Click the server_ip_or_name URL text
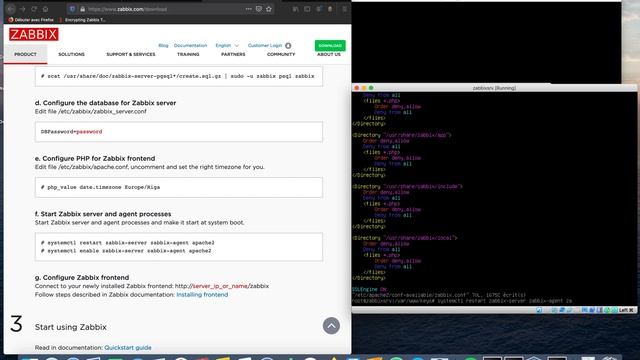This screenshot has height=360, width=640. (x=220, y=286)
